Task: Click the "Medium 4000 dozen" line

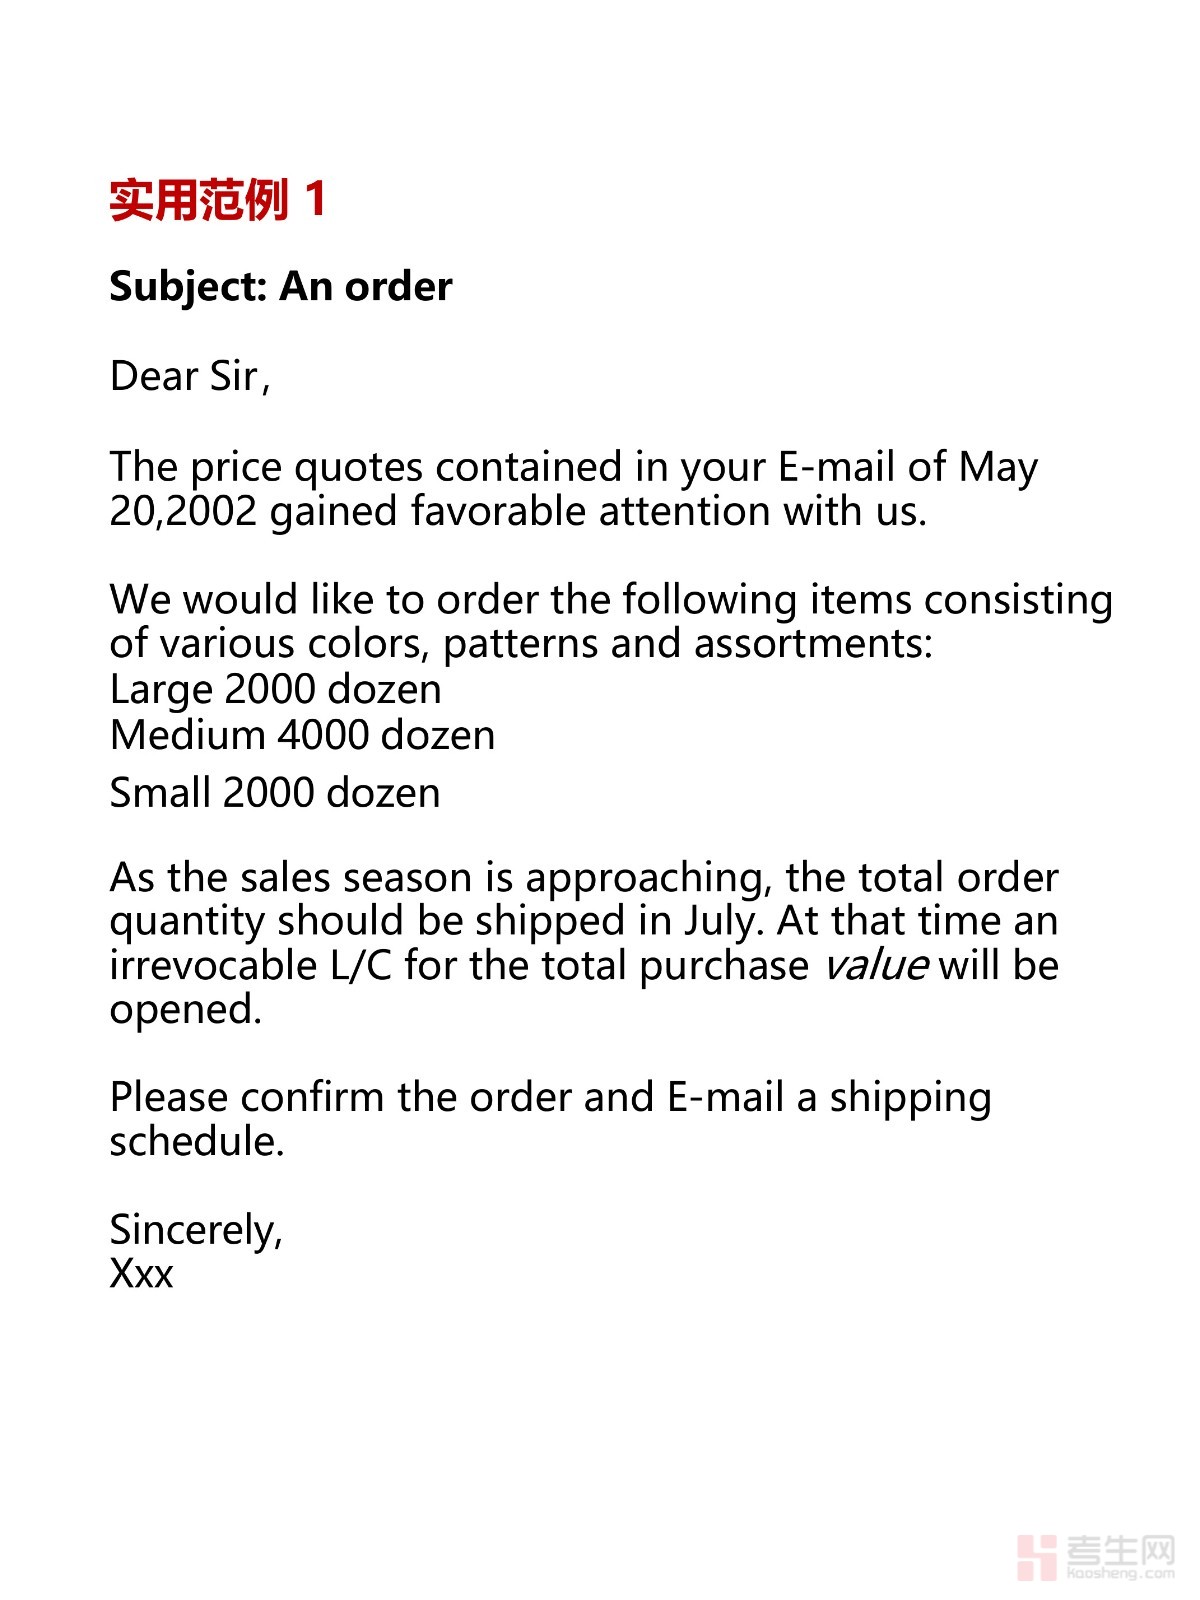Action: tap(302, 736)
